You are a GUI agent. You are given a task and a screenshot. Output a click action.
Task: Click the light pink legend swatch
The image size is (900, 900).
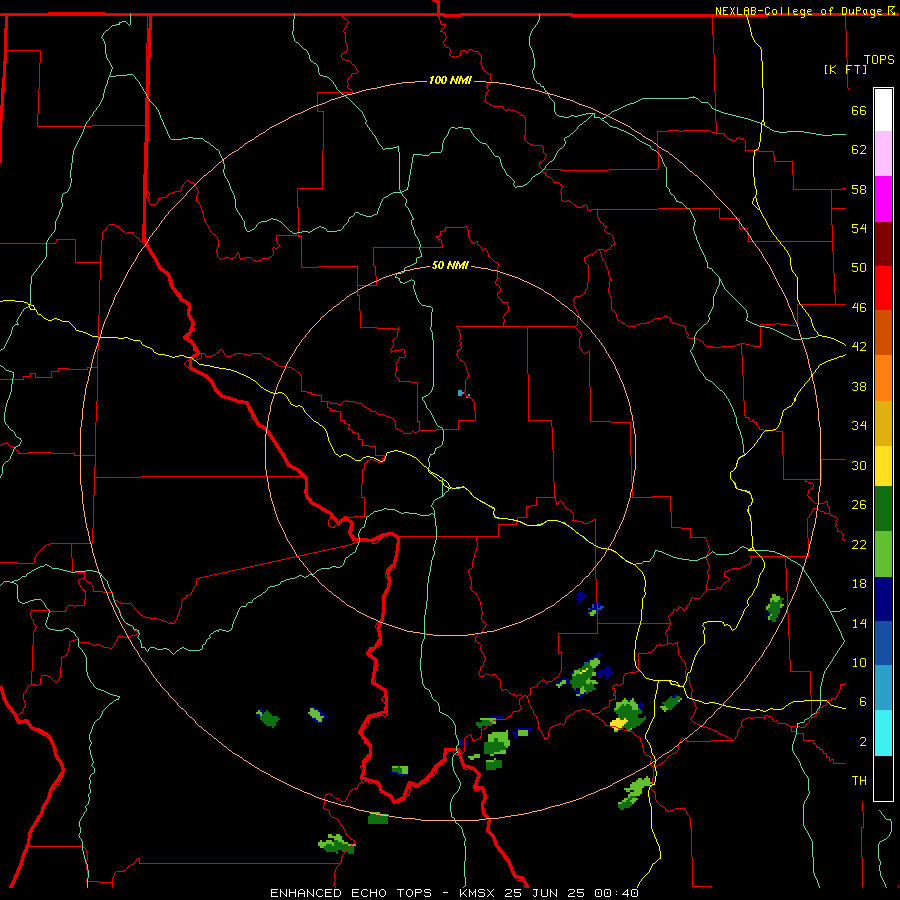[883, 154]
